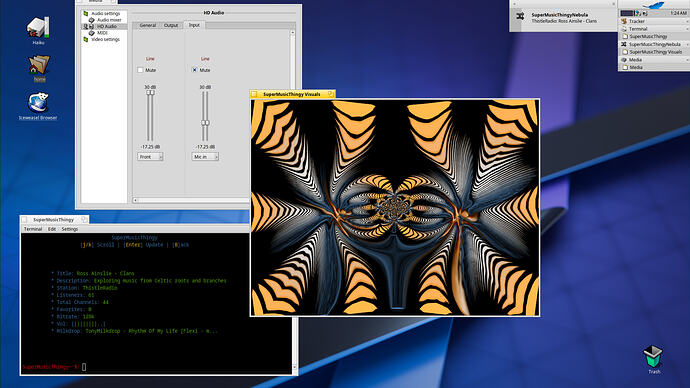
Task: Click the Milkdrop visualization canvas
Action: pos(395,207)
